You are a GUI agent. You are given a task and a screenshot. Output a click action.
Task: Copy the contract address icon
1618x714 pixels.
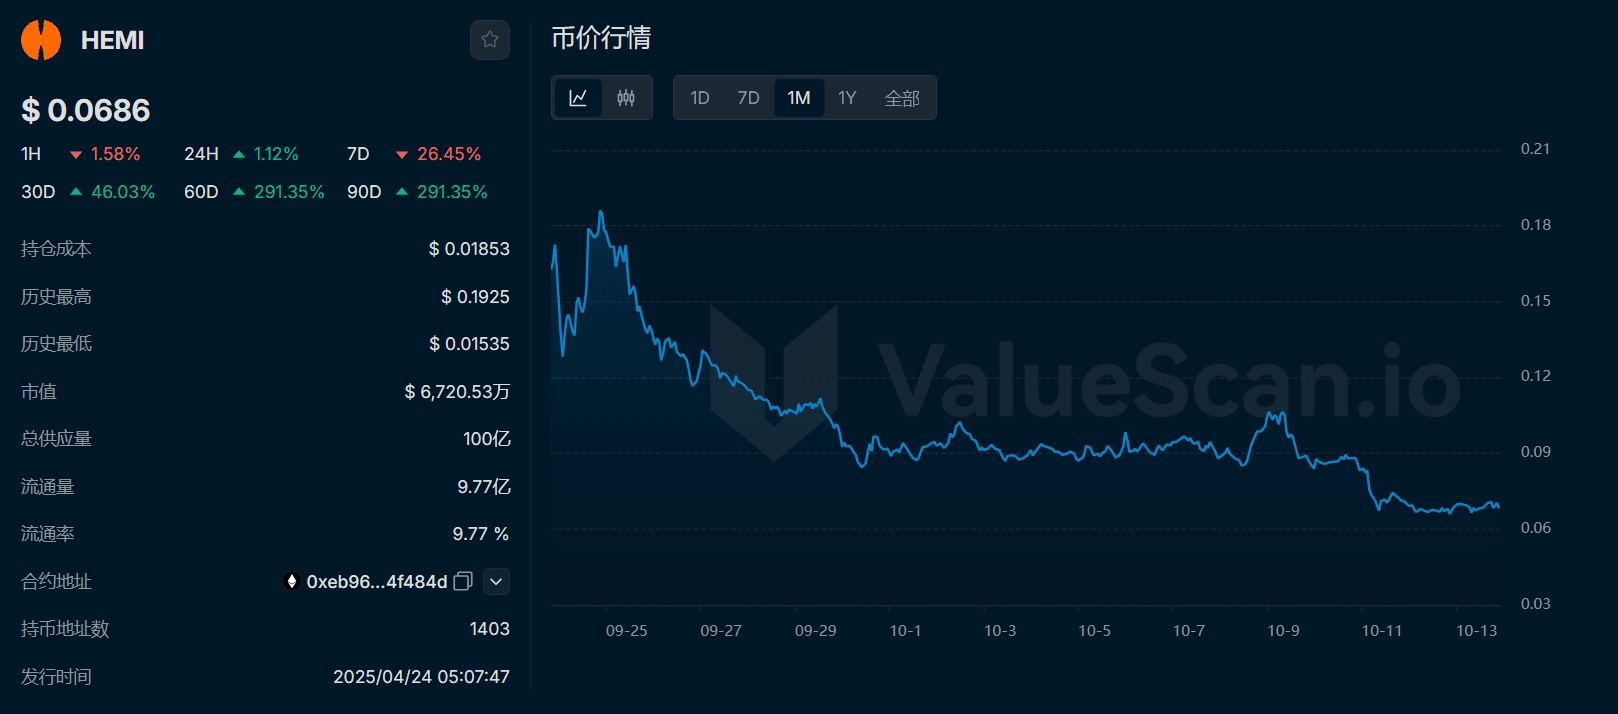tap(463, 582)
